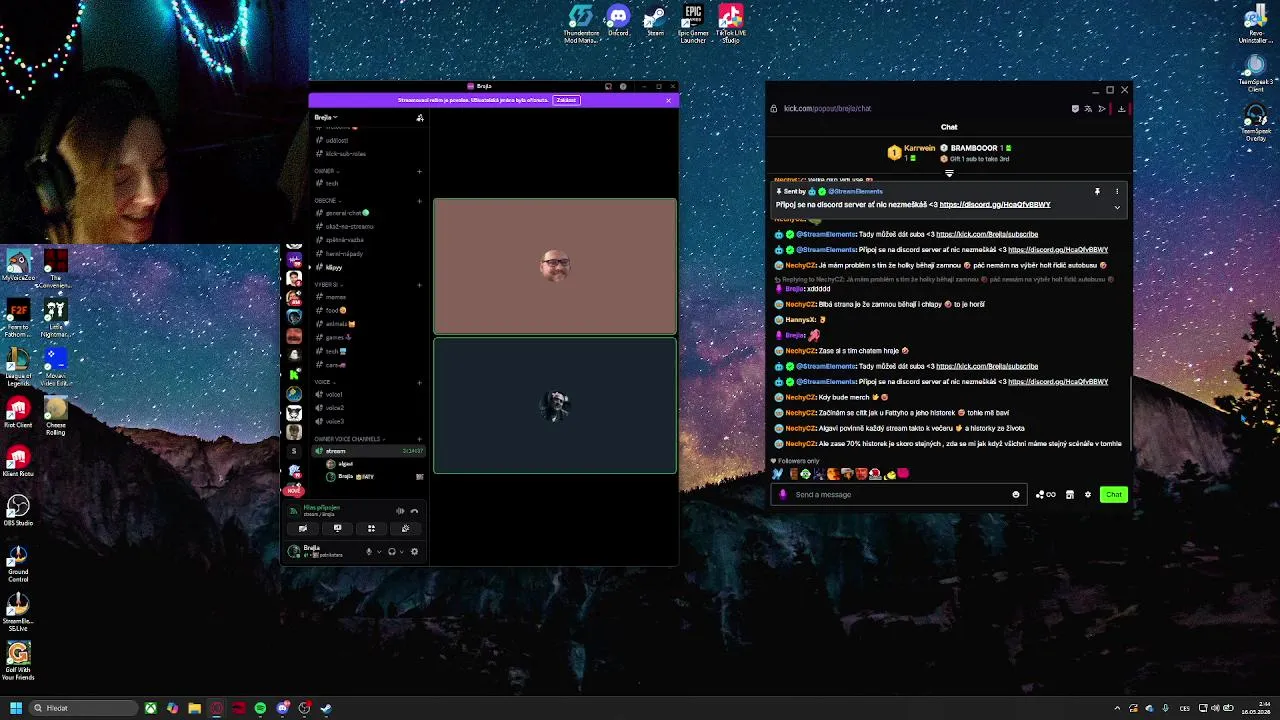Open Golf With Your Friends desktop icon
This screenshot has height=720, width=1280.
click(18, 661)
